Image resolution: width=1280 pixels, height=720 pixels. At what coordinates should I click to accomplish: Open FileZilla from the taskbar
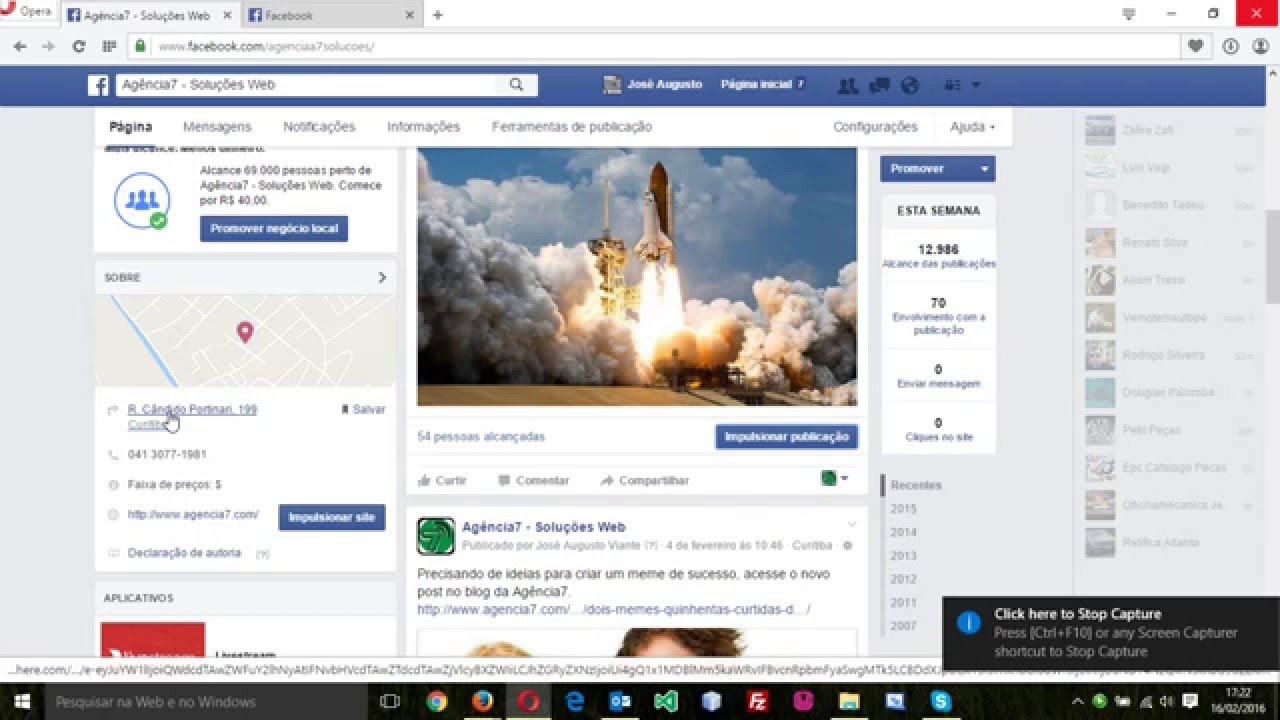[x=757, y=702]
